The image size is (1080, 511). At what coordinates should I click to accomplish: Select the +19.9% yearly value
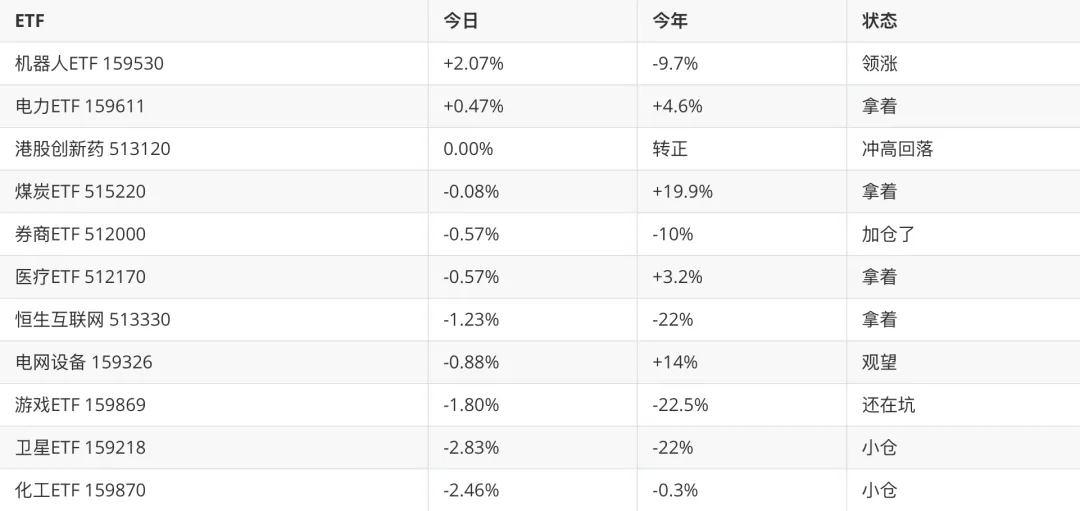pyautogui.click(x=683, y=192)
